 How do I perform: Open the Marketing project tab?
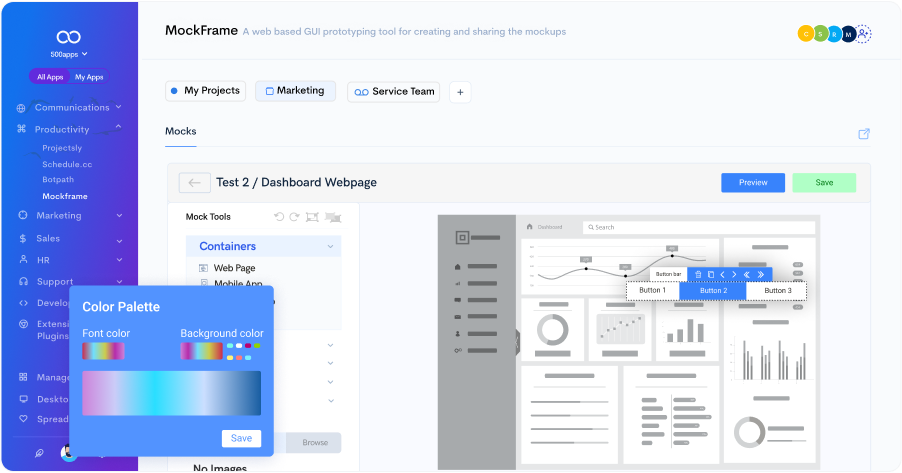(295, 91)
